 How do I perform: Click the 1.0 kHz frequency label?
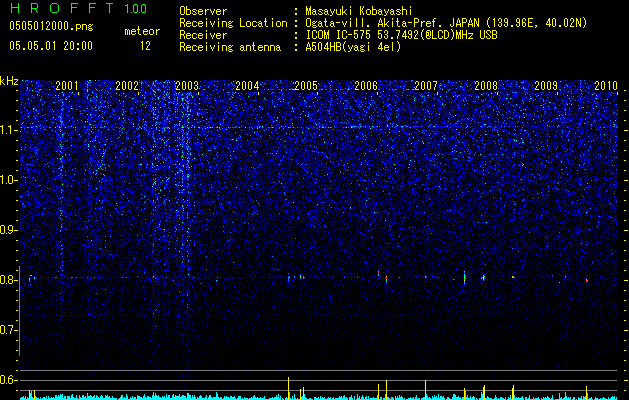tap(8, 180)
